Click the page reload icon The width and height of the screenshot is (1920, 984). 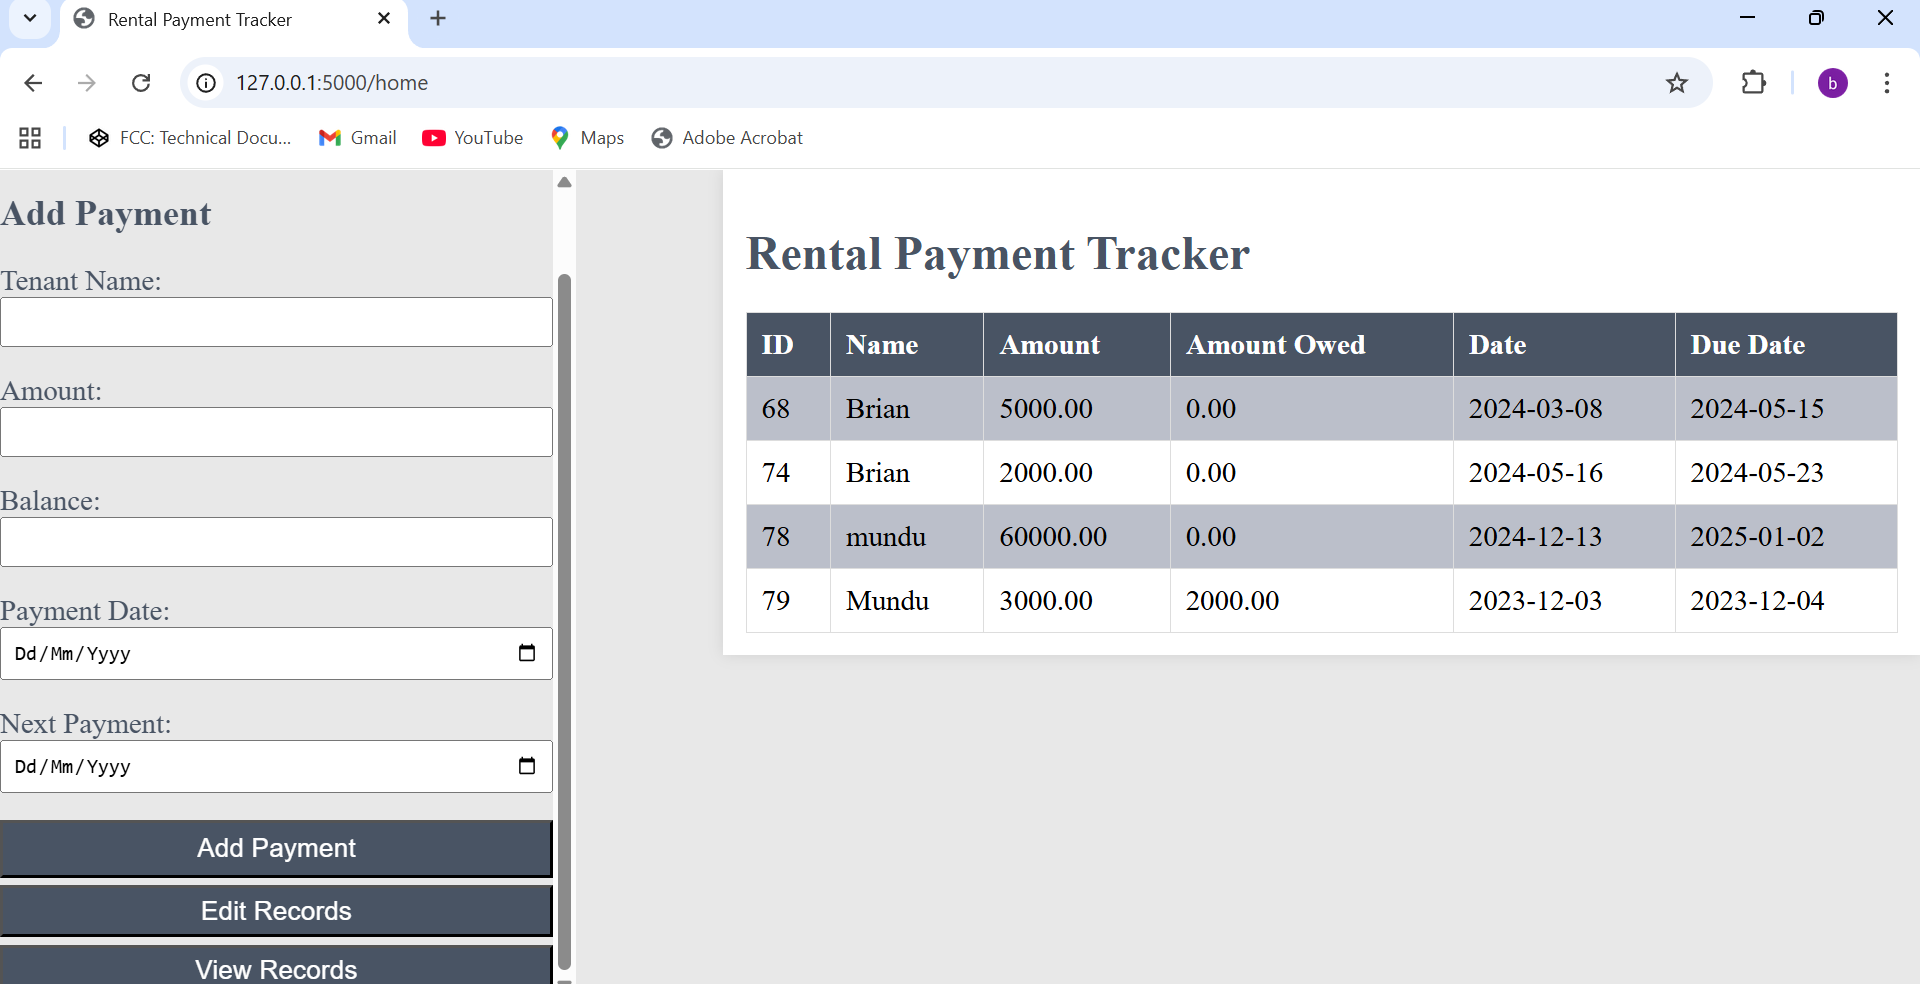[x=141, y=83]
